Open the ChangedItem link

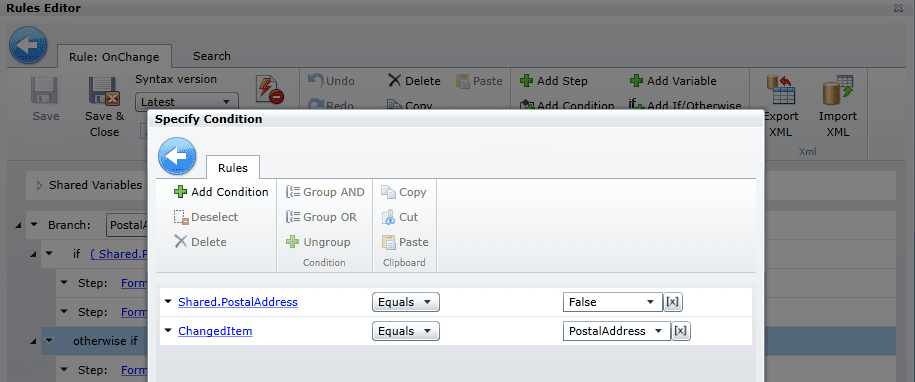click(x=215, y=331)
